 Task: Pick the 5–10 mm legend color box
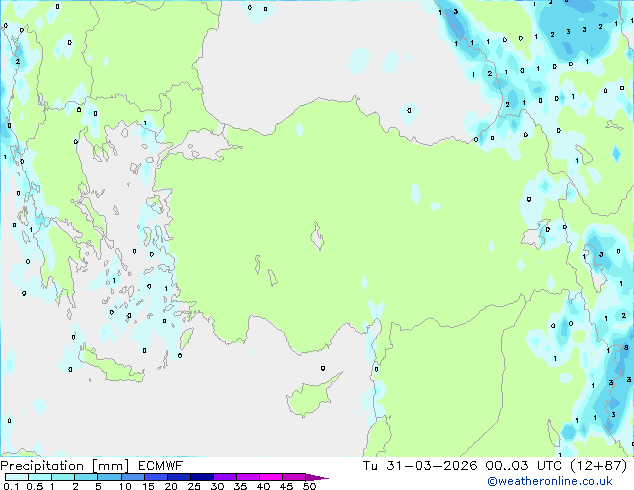pyautogui.click(x=109, y=477)
